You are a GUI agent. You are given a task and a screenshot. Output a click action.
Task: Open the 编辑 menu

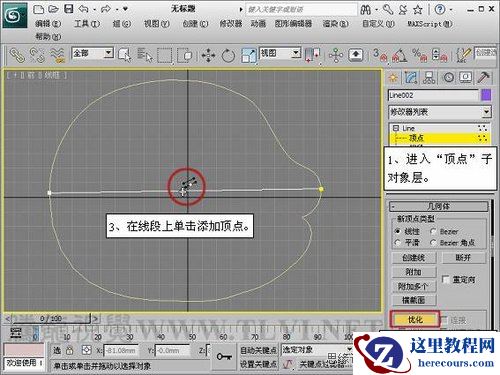48,24
